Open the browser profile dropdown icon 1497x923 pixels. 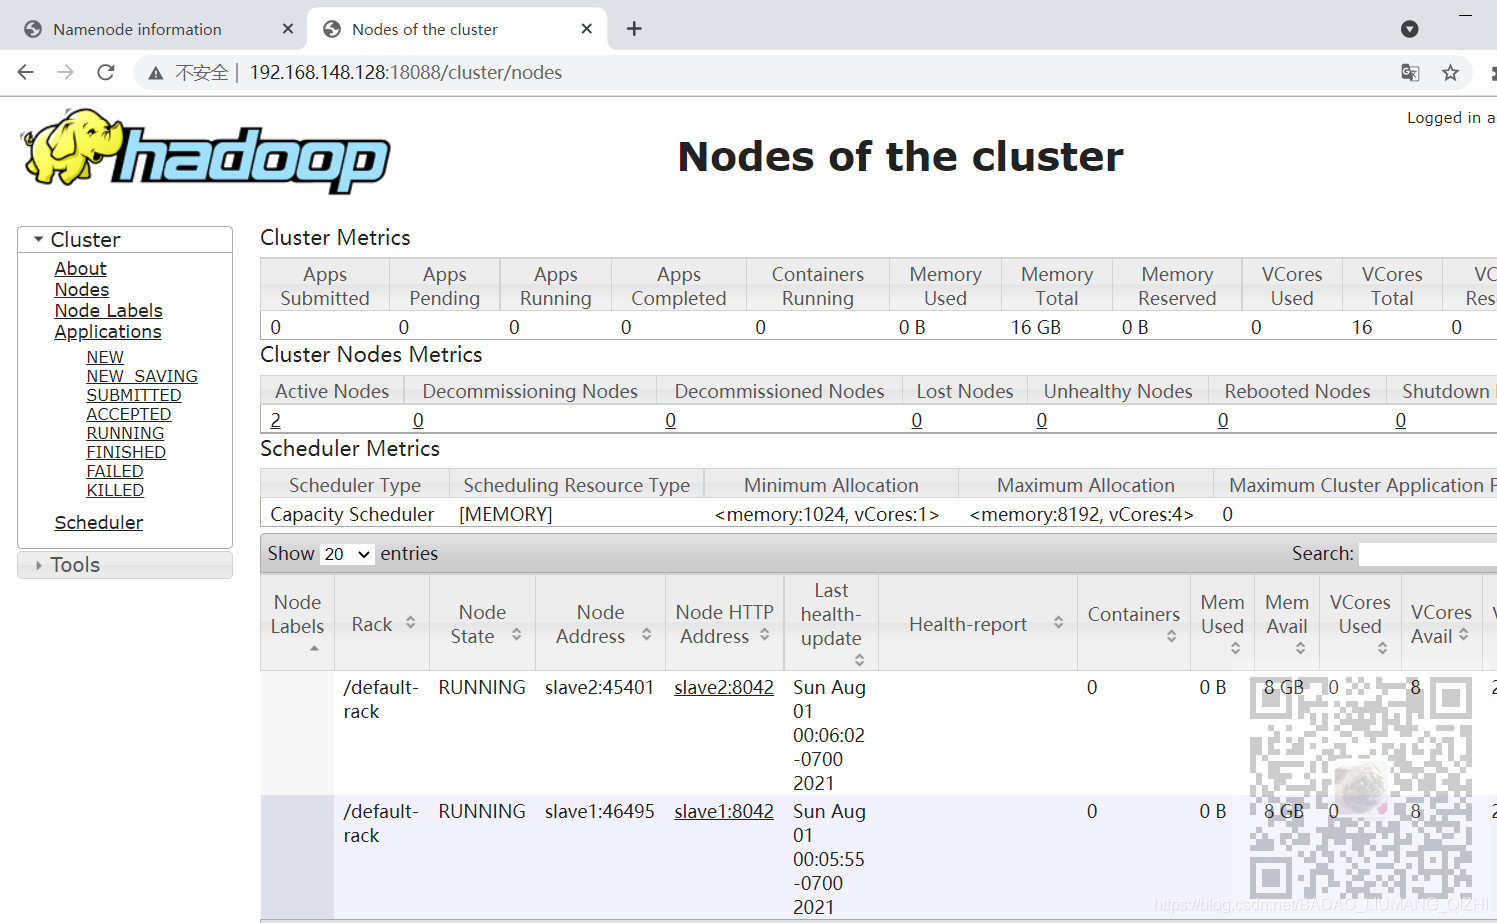1409,29
